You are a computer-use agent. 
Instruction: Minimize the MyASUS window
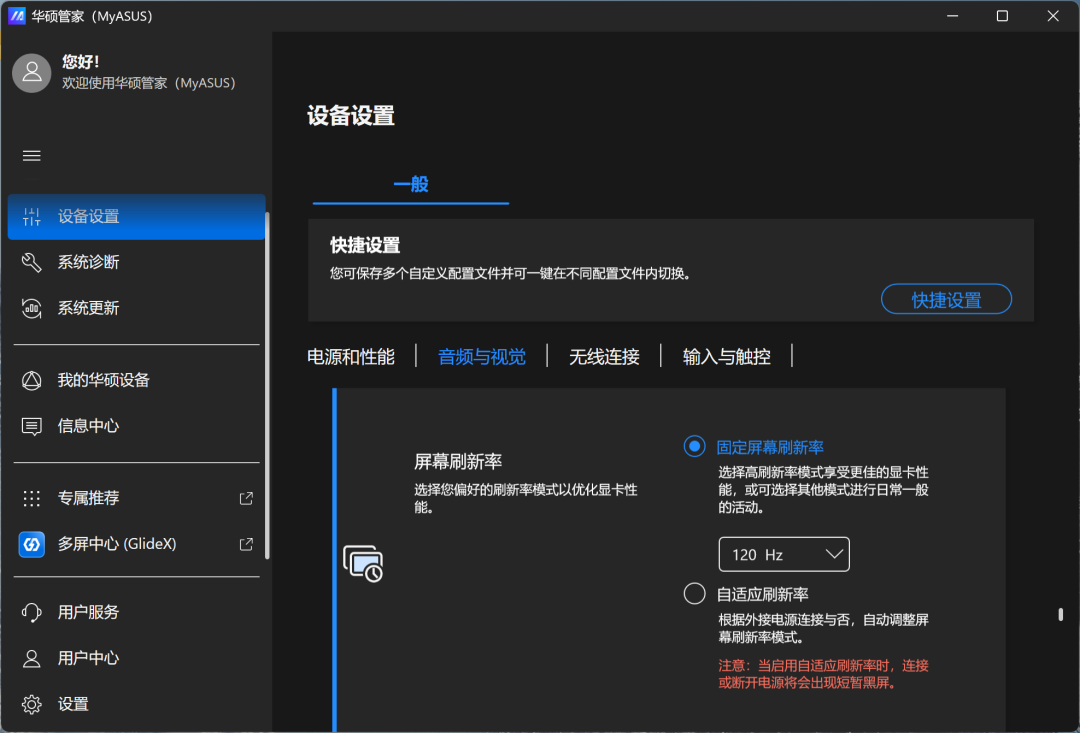pyautogui.click(x=953, y=16)
